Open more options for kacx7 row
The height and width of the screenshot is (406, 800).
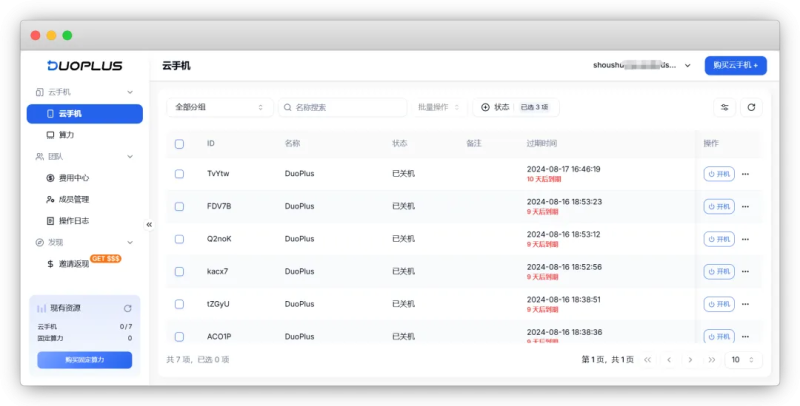[745, 272]
